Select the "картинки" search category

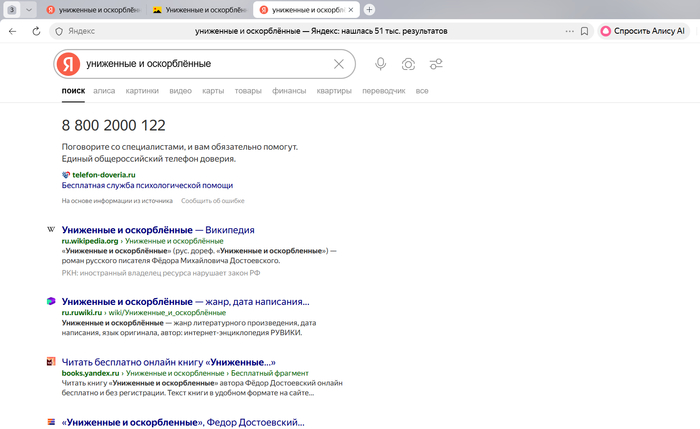pos(142,91)
